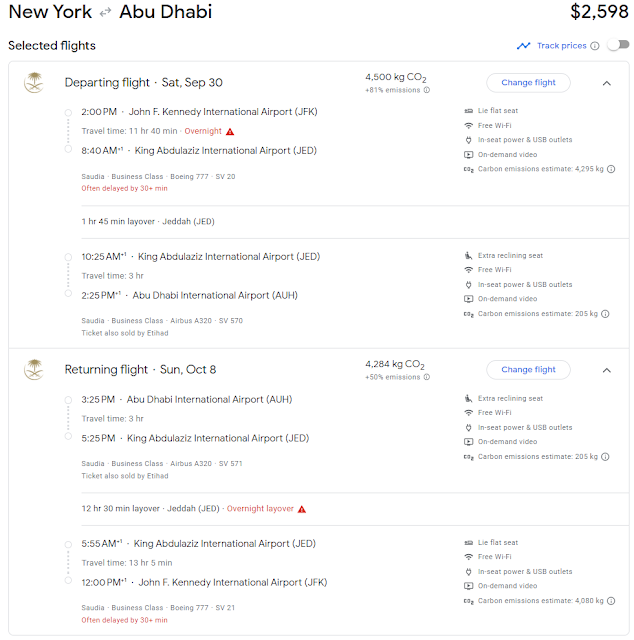Collapse the departing flight details
This screenshot has height=640, width=634.
(607, 83)
